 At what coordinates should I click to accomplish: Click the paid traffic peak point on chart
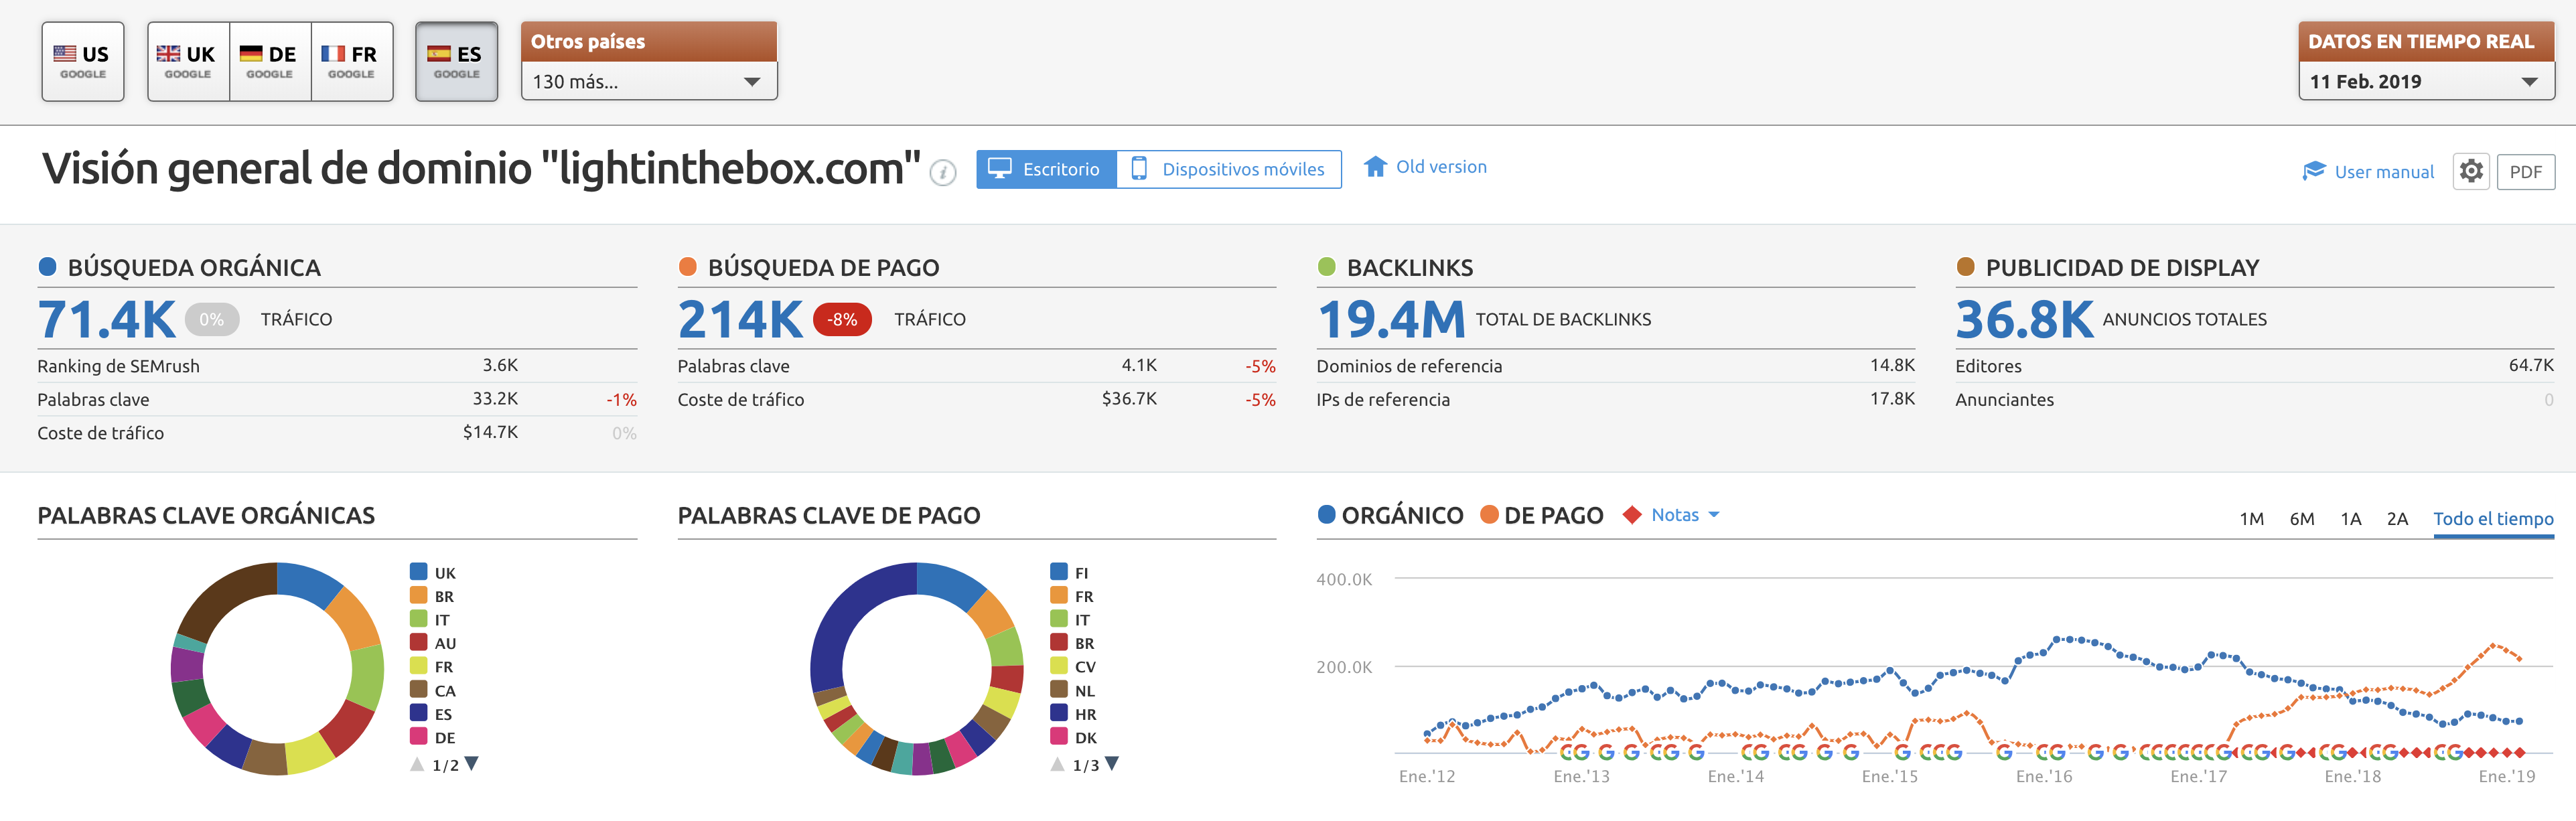[x=2493, y=645]
